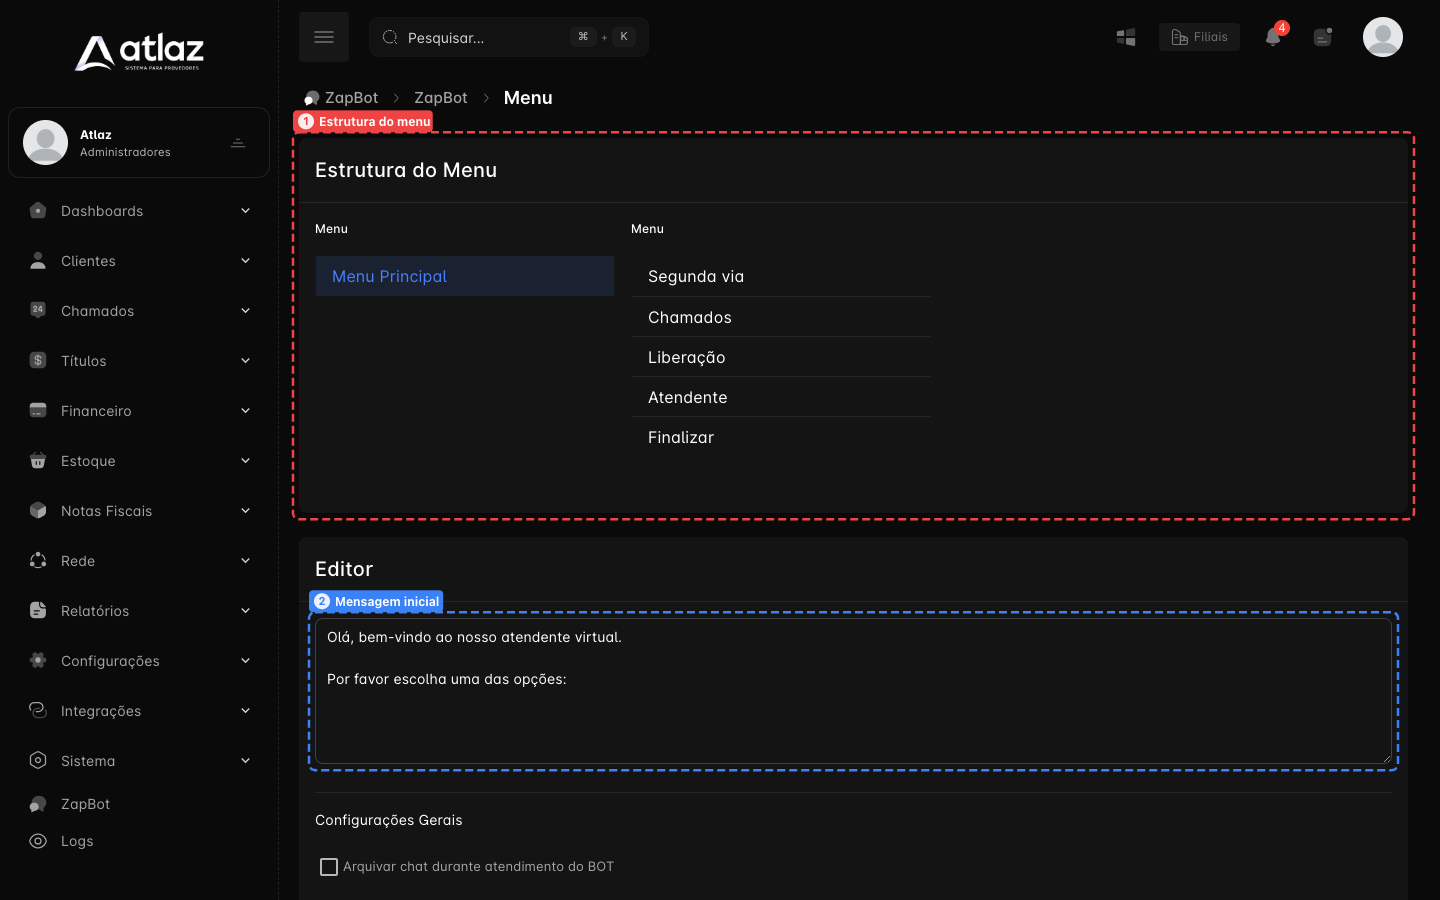Click the Financeiro card icon

38,410
